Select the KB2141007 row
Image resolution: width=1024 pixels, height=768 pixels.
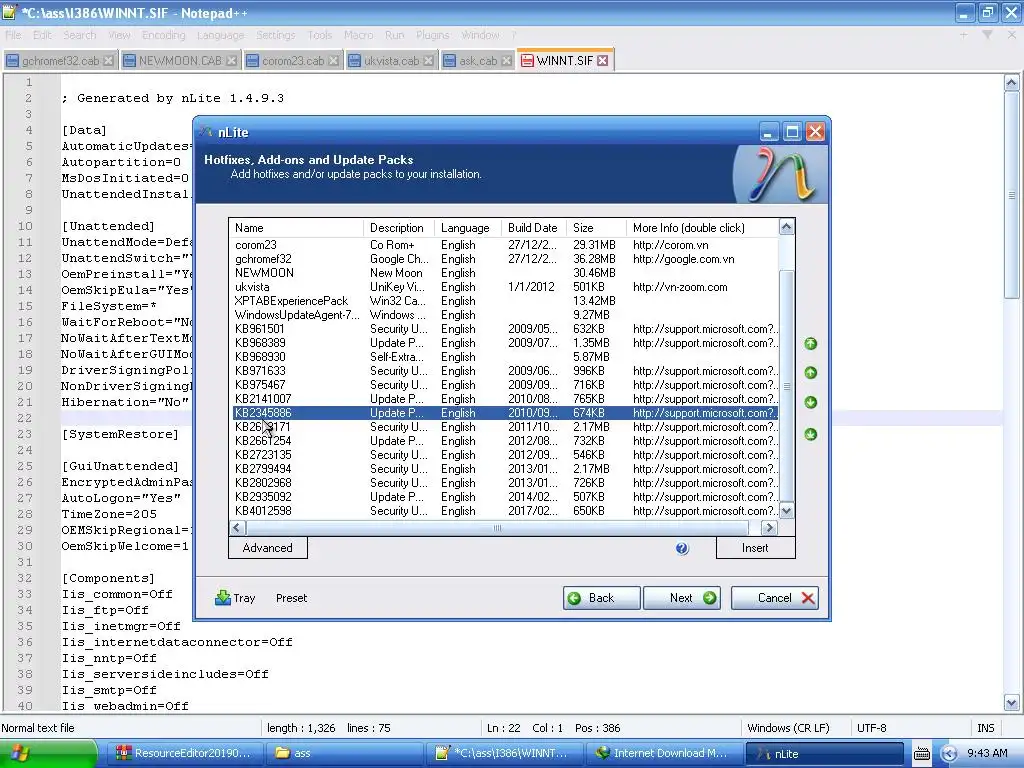tap(505, 399)
